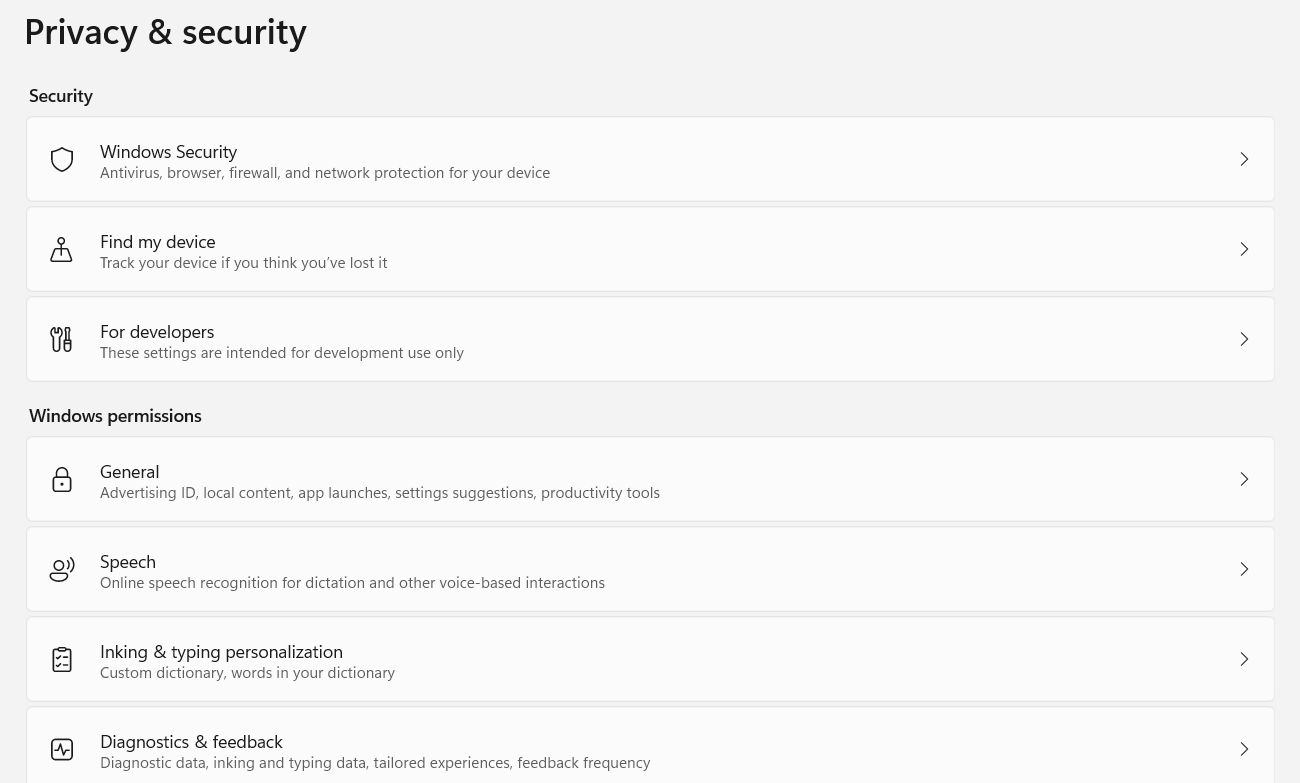Open Windows Security settings

pos(650,159)
